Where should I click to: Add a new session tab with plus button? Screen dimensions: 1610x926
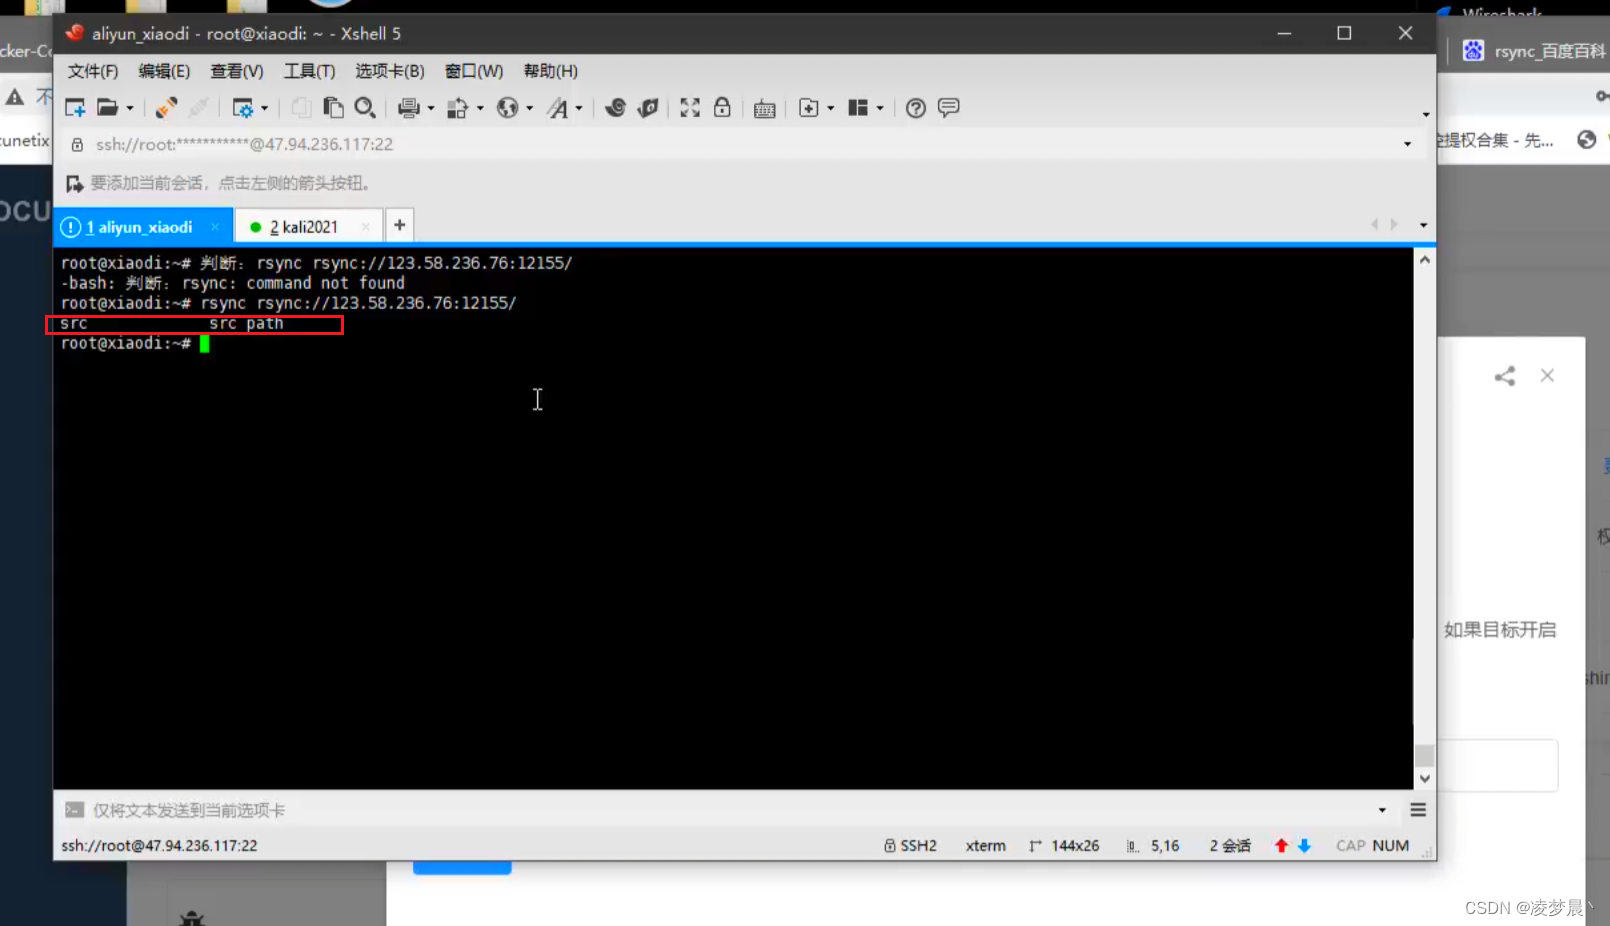click(398, 225)
